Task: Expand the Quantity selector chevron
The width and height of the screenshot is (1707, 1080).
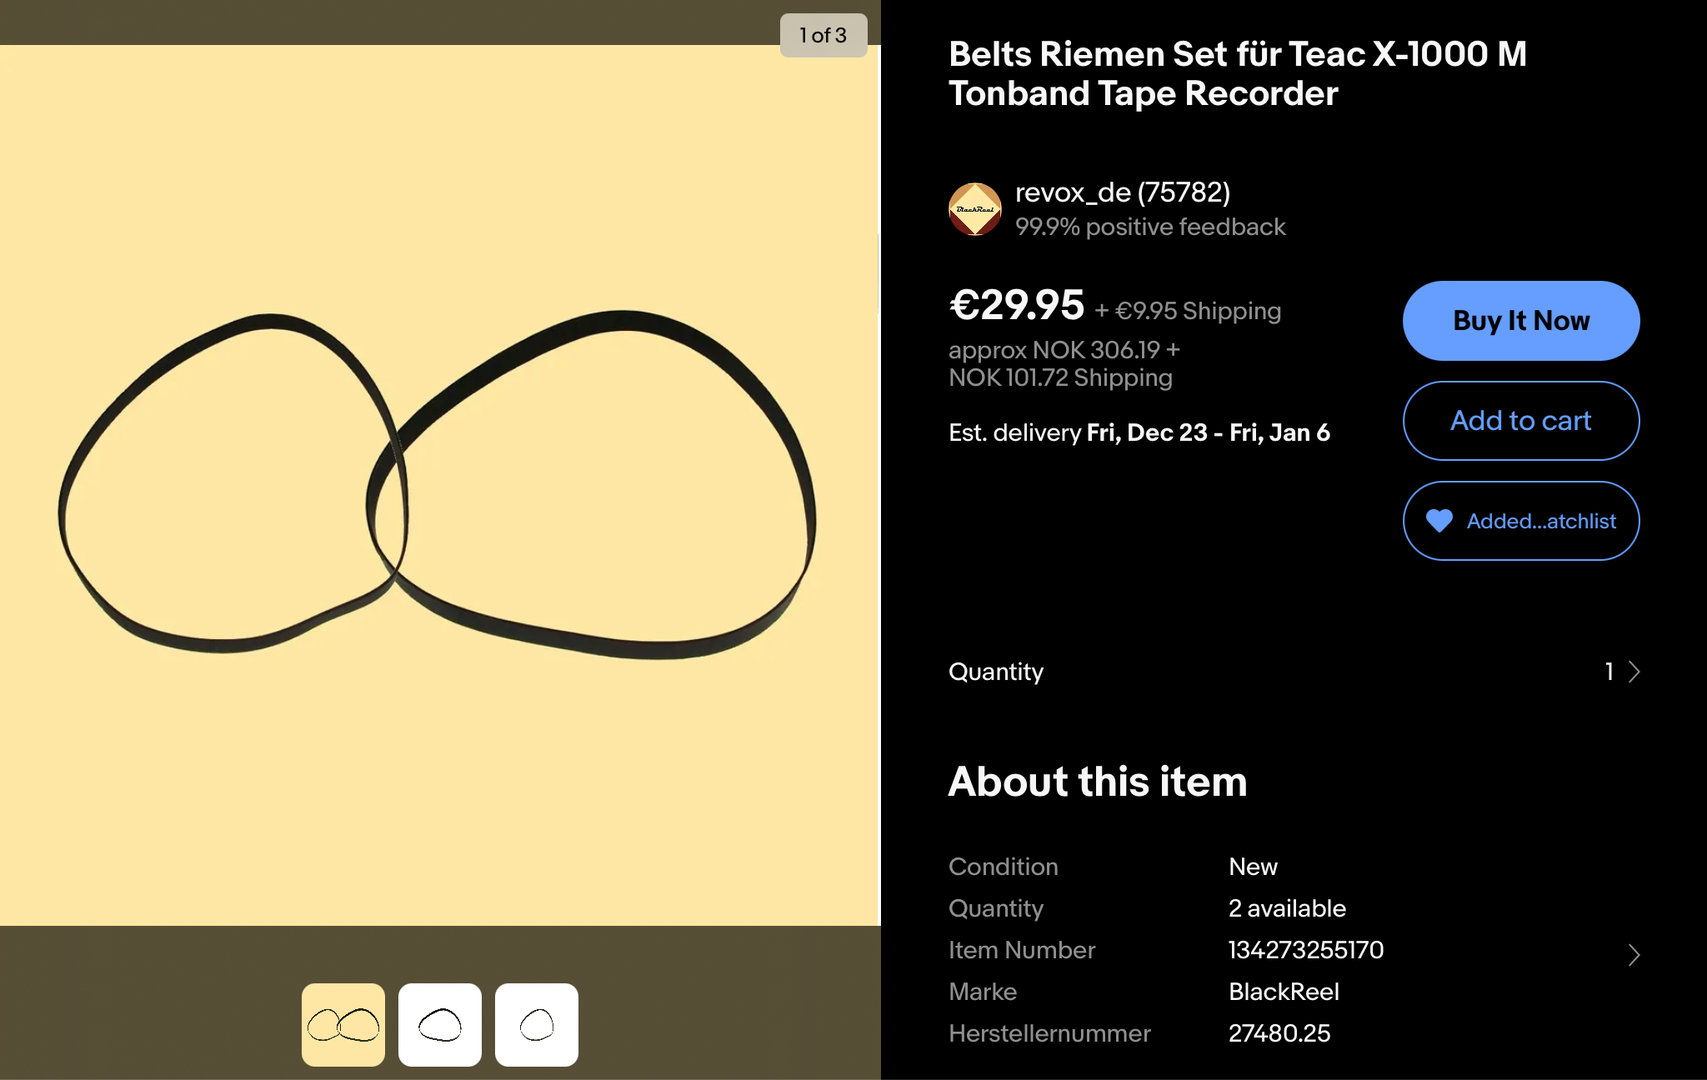Action: [1633, 671]
